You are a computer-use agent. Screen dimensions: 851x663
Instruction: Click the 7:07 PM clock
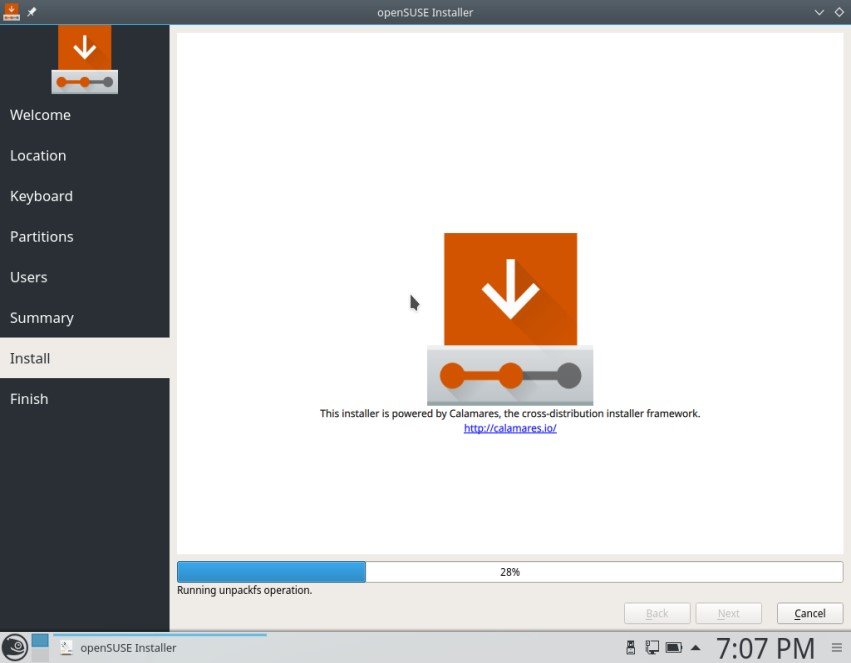point(765,648)
